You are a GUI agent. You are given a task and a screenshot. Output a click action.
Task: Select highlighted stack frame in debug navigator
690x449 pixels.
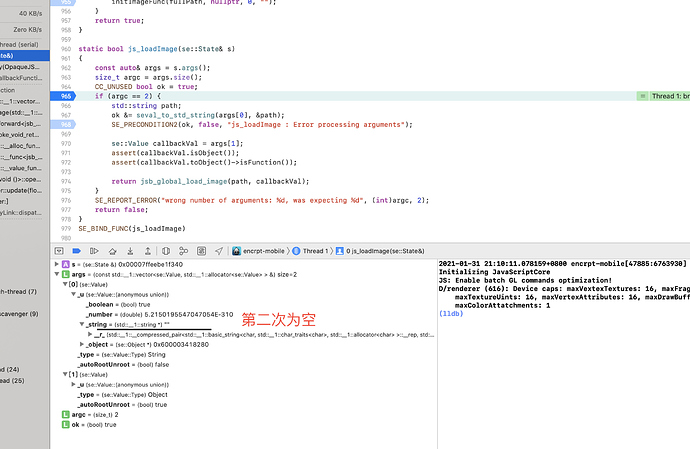pyautogui.click(x=25, y=55)
